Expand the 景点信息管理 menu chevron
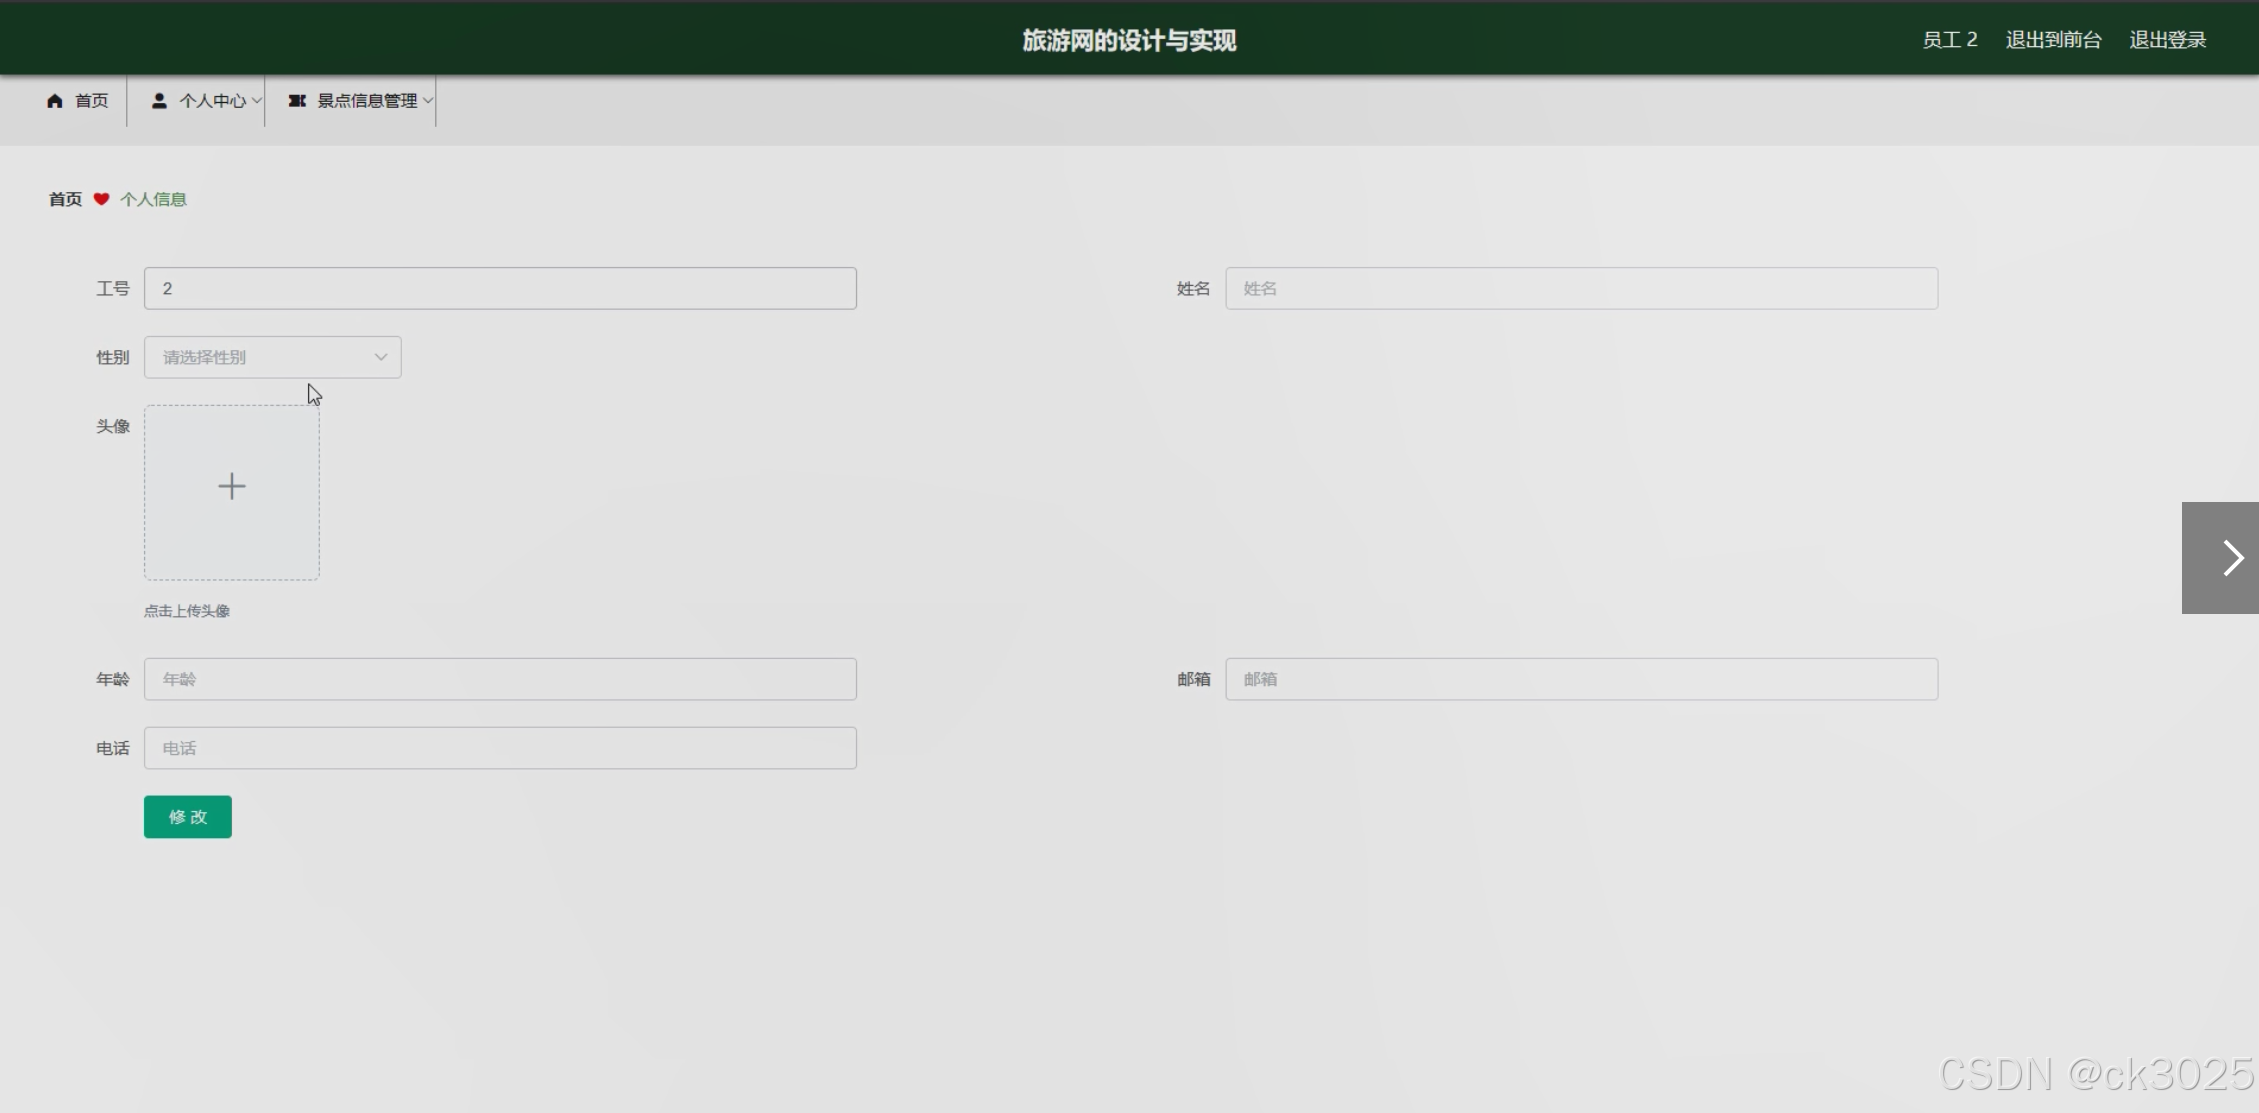Image resolution: width=2259 pixels, height=1113 pixels. 428,101
